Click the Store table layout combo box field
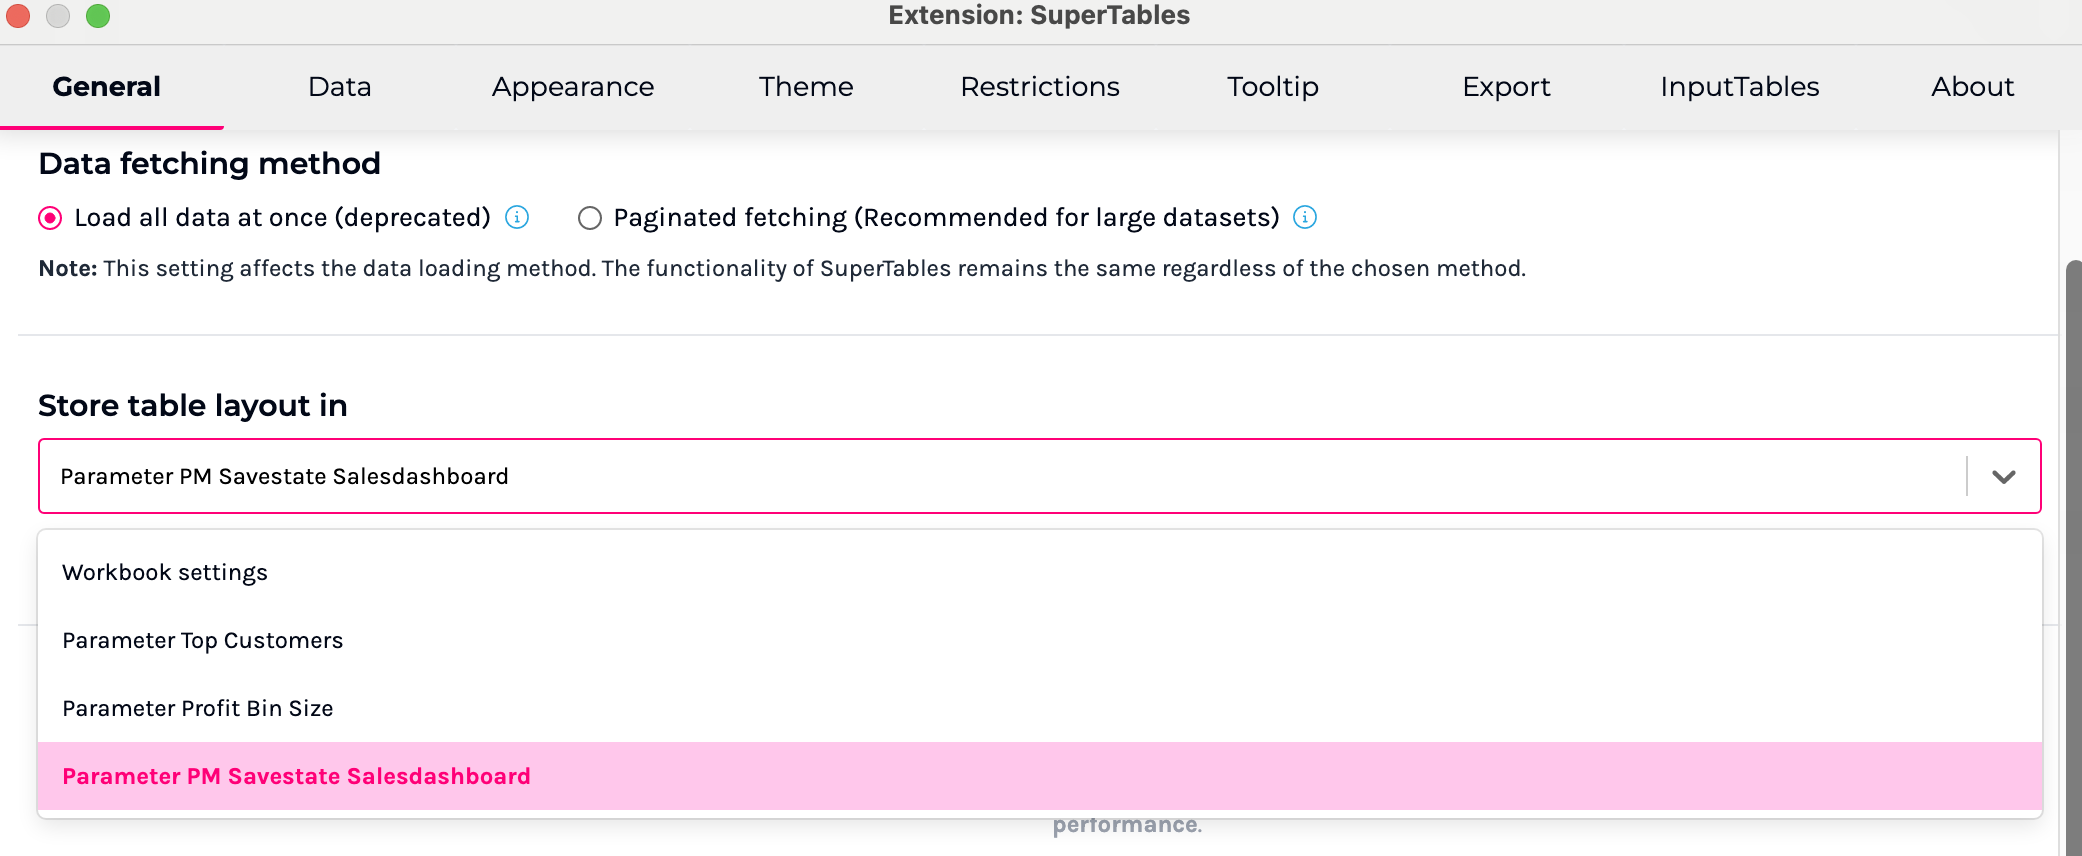Screen dimensions: 2082x856 1000,476
